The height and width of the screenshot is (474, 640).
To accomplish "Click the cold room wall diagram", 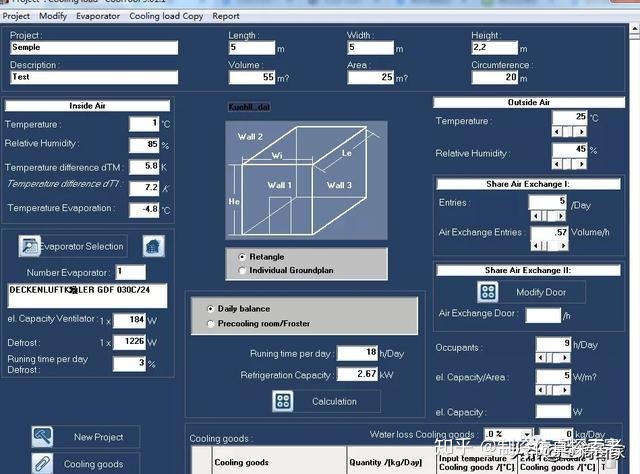I will 306,180.
